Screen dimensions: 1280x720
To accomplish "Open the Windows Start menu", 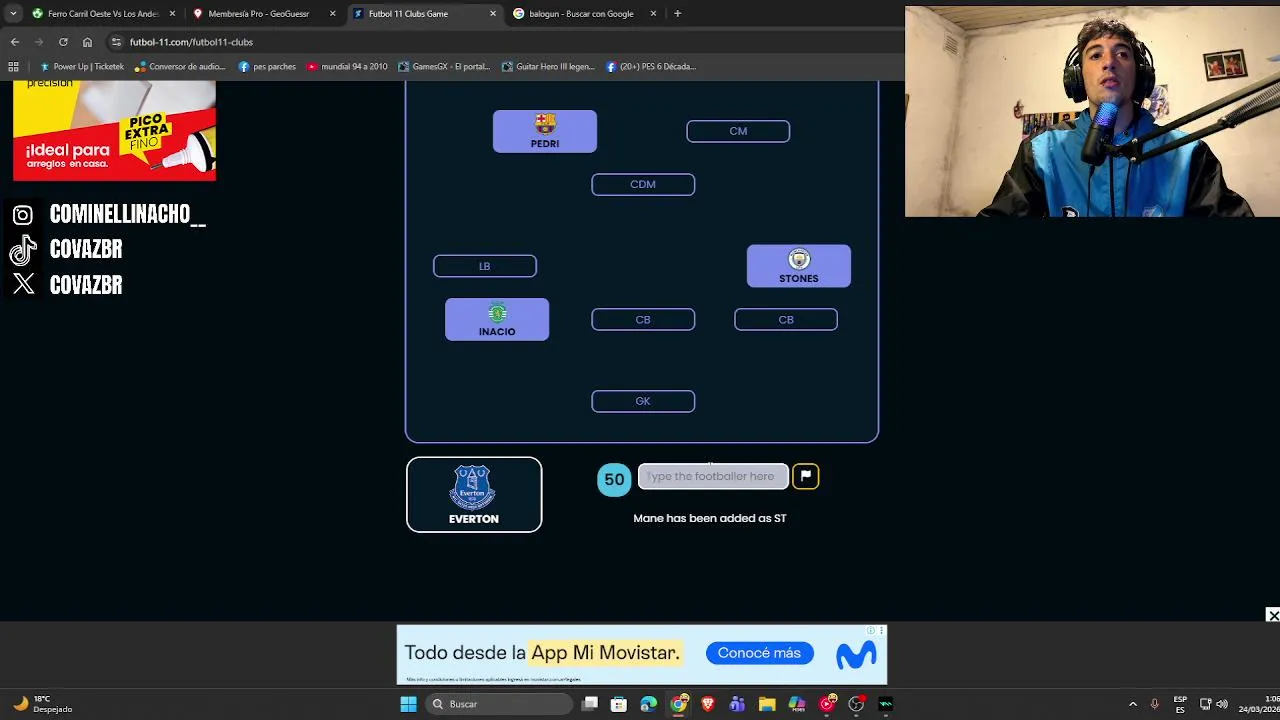I will coord(408,704).
